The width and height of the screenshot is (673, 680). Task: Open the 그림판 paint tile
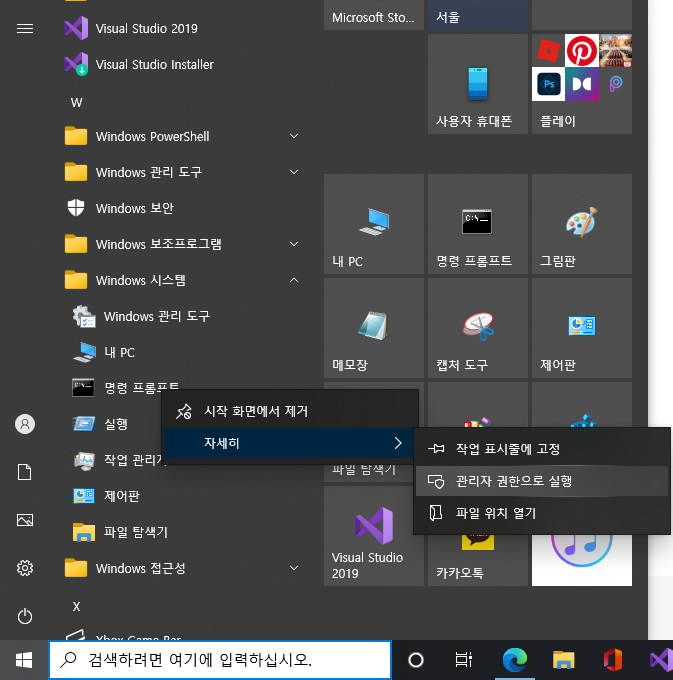coord(582,224)
